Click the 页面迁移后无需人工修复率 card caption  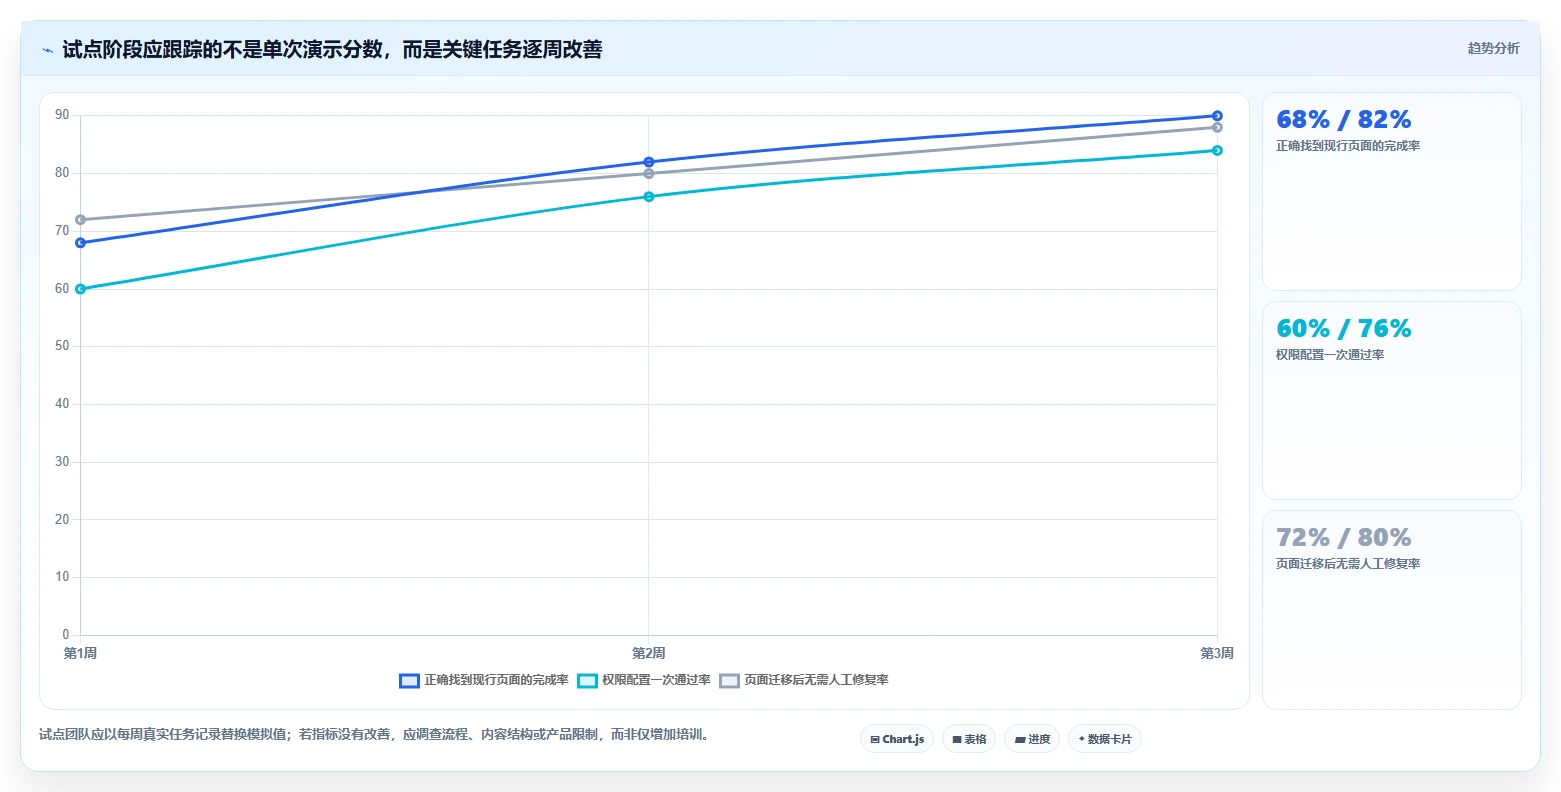coord(1348,564)
